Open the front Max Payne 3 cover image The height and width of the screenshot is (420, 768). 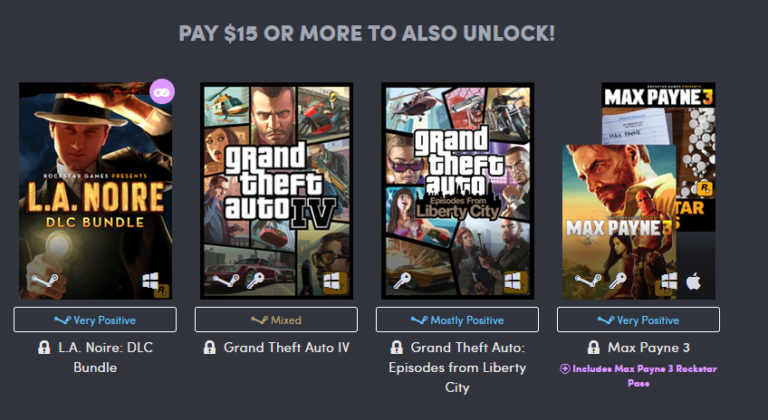point(619,222)
